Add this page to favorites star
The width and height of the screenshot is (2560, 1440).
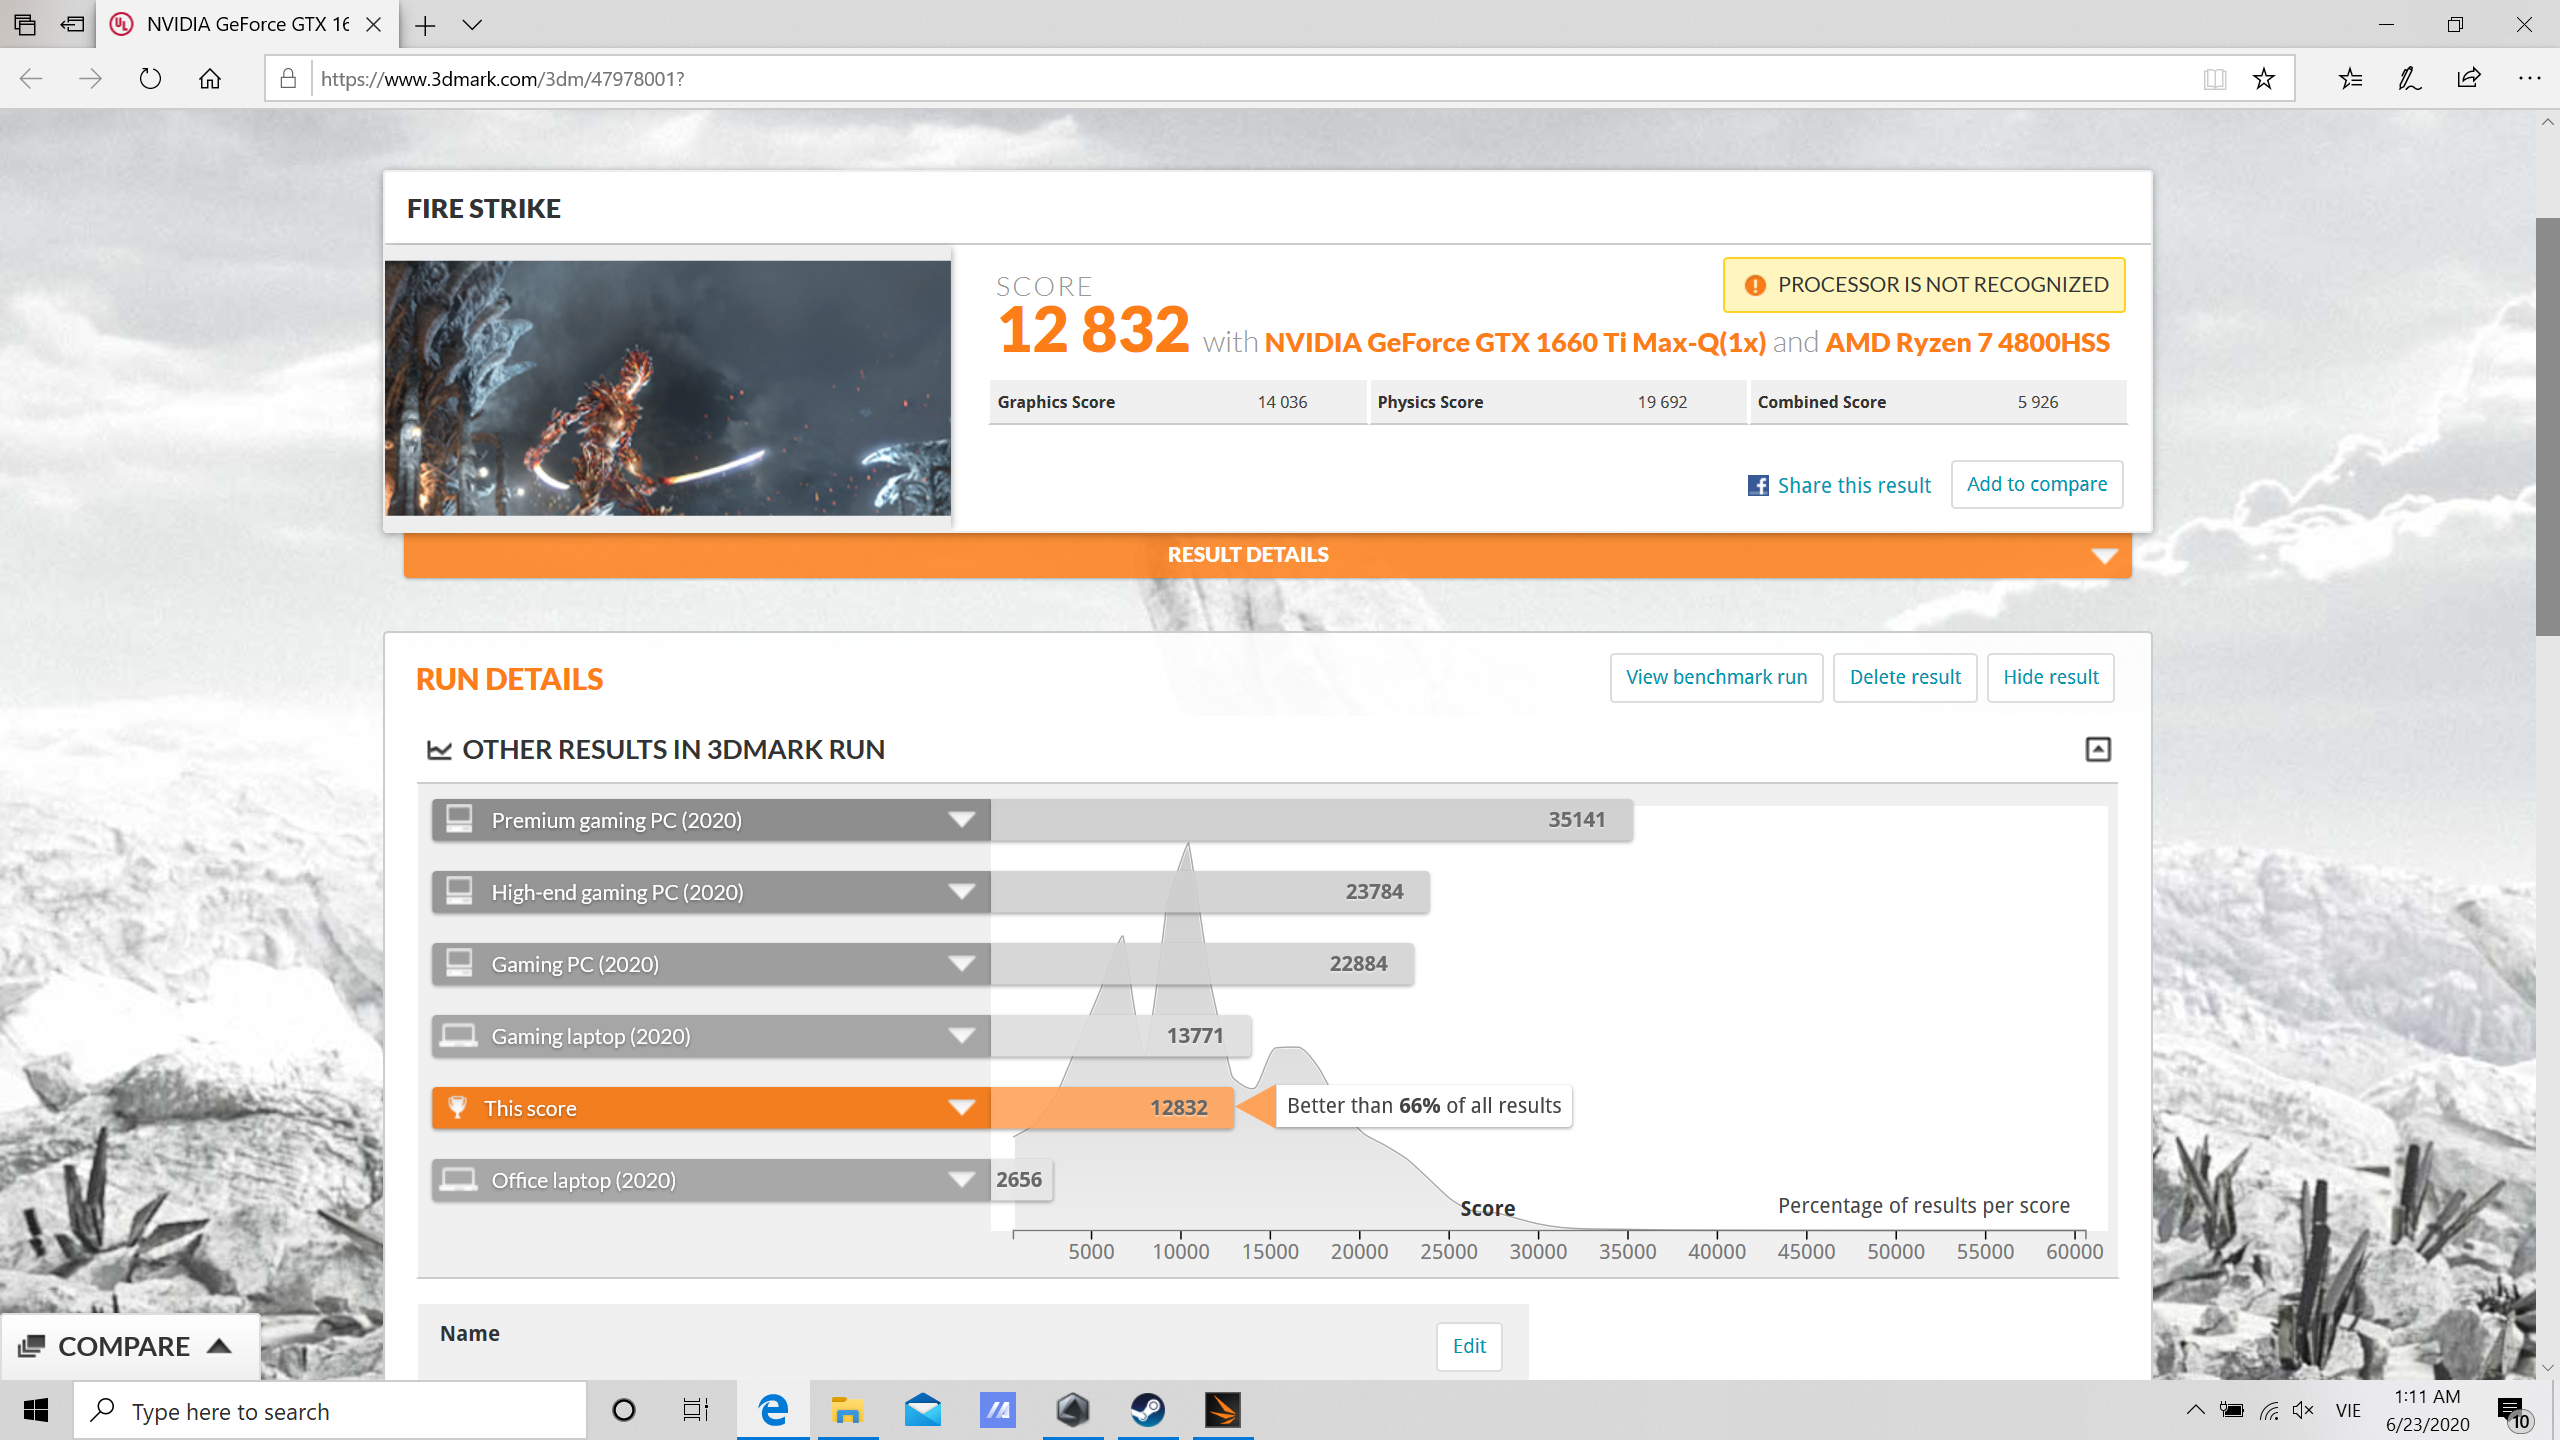2264,79
